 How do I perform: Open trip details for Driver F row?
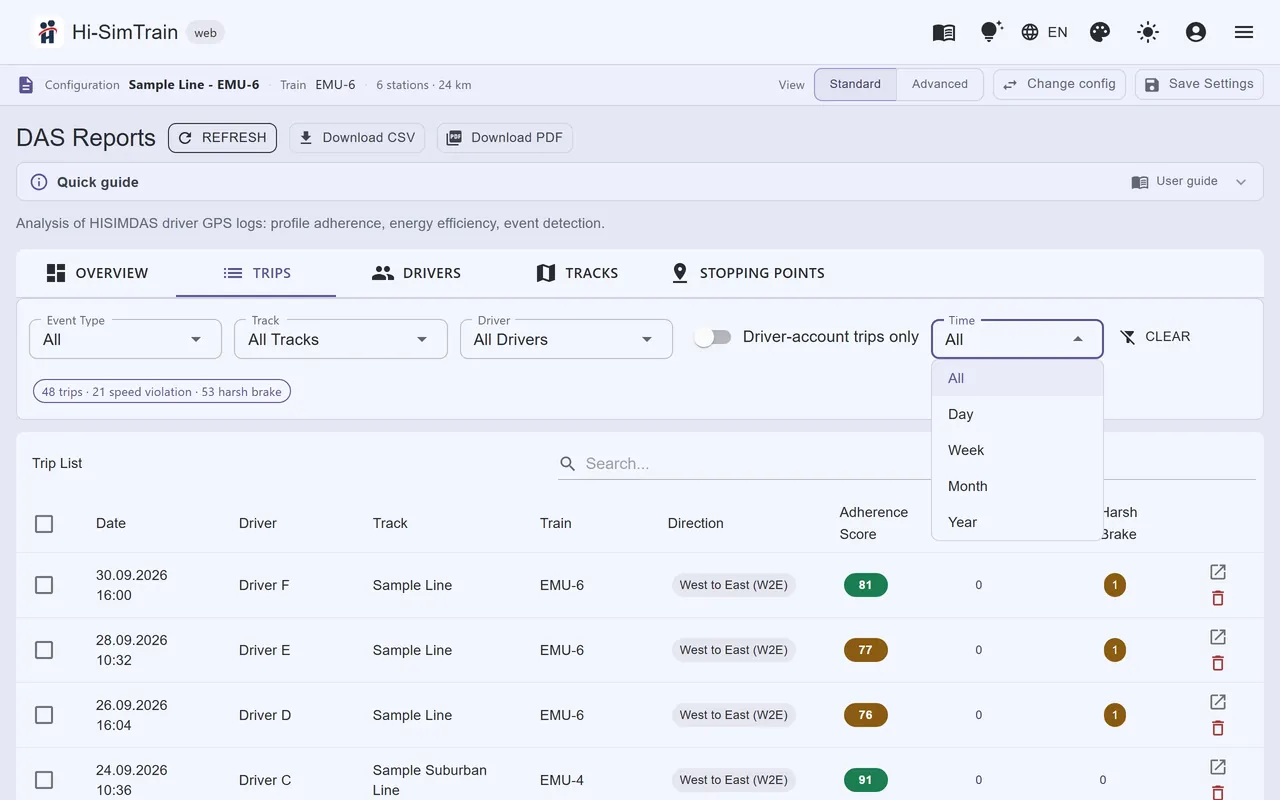(x=1218, y=572)
